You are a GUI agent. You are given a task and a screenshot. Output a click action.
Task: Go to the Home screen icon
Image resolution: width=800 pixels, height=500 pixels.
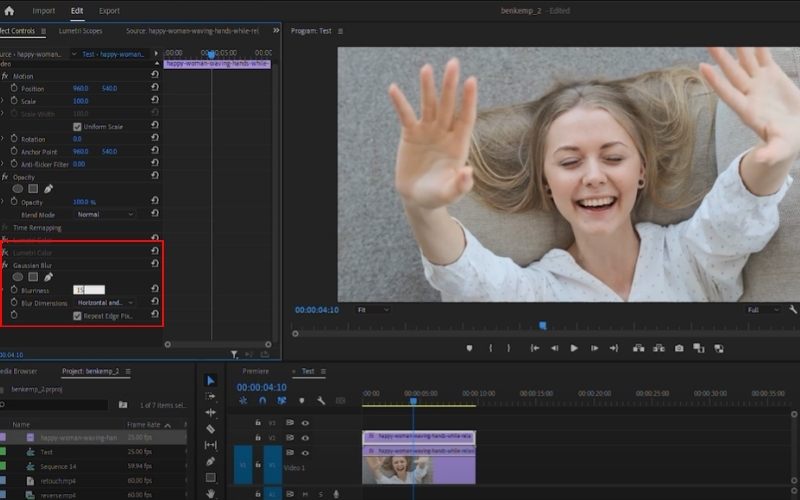(10, 11)
